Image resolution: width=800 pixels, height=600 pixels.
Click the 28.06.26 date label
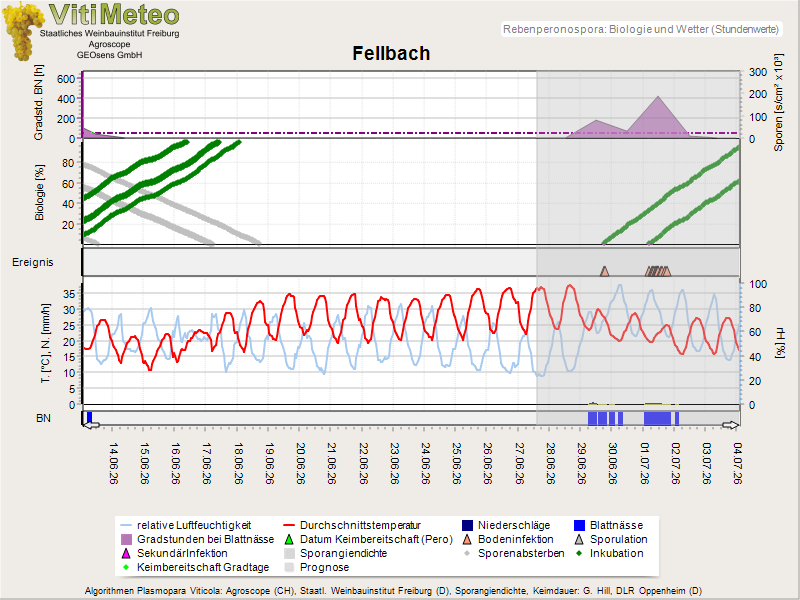551,463
